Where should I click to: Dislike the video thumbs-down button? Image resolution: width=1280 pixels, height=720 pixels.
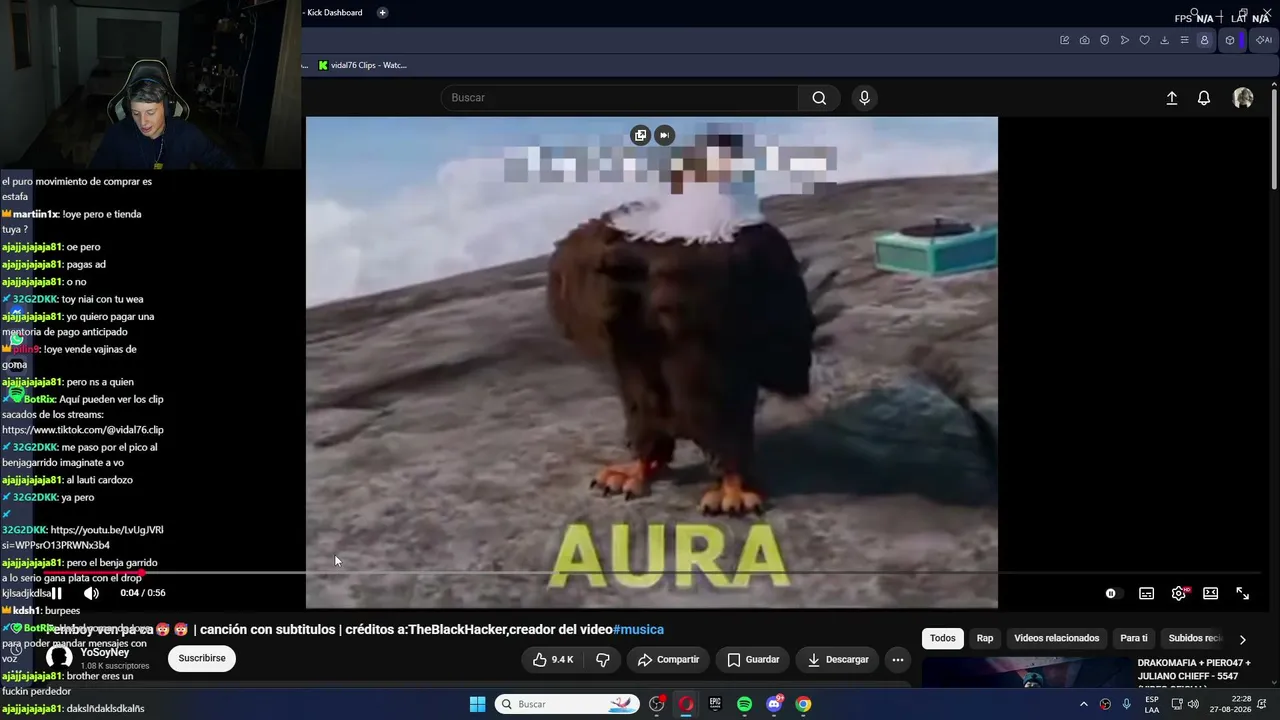tap(603, 660)
